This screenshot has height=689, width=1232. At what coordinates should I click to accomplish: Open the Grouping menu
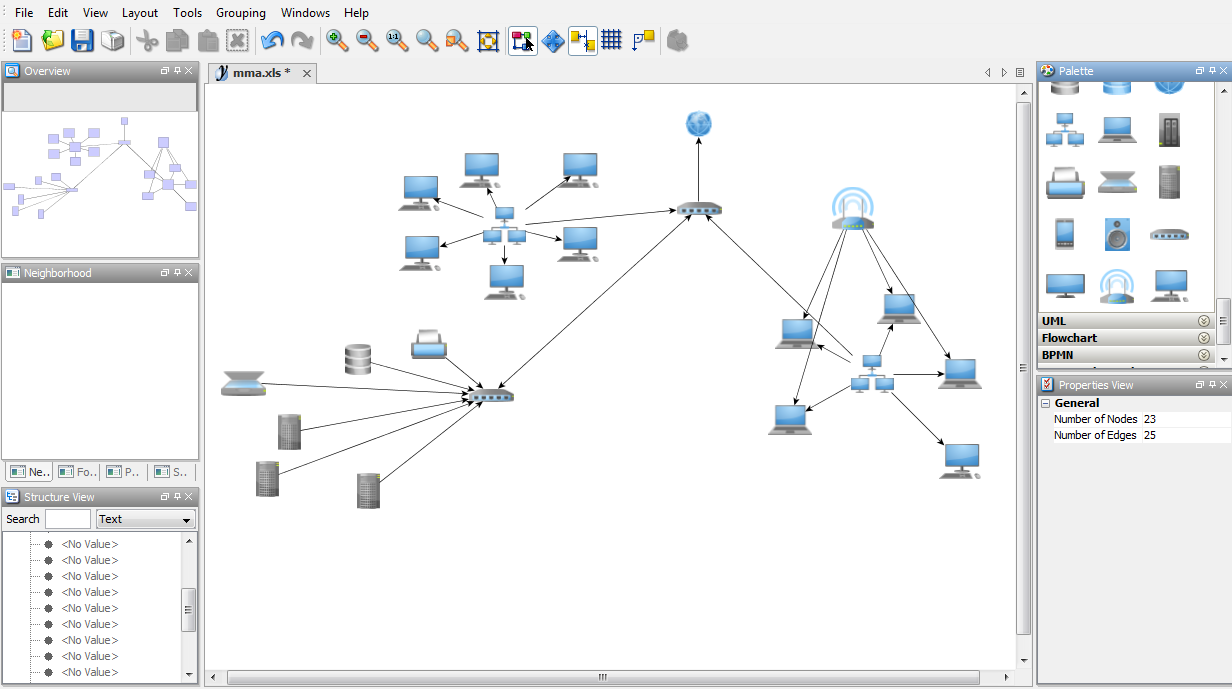(x=241, y=13)
